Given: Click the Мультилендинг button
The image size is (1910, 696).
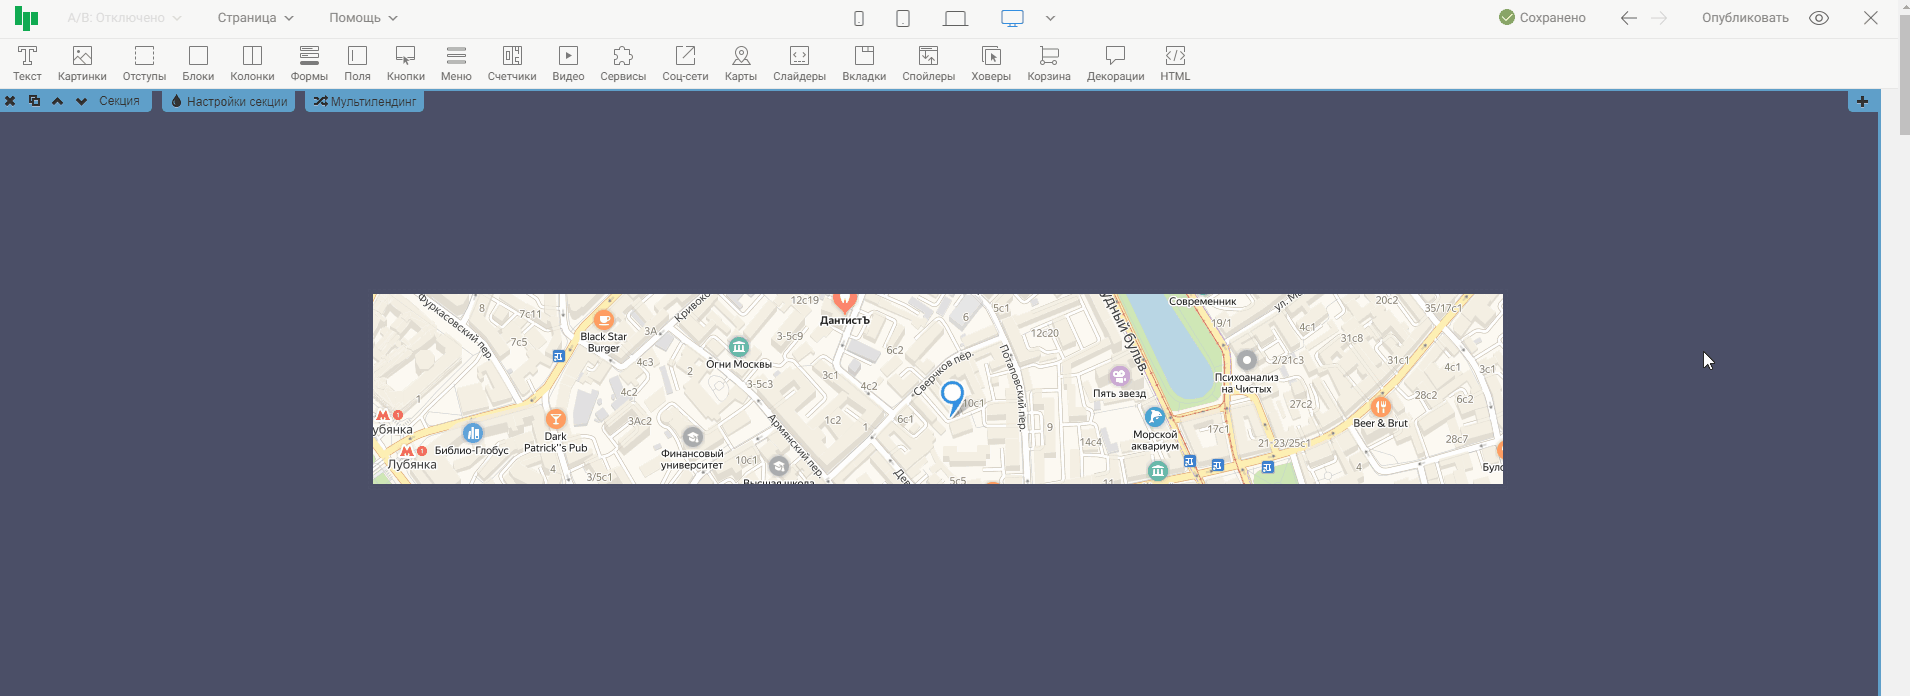Looking at the screenshot, I should click(x=364, y=101).
